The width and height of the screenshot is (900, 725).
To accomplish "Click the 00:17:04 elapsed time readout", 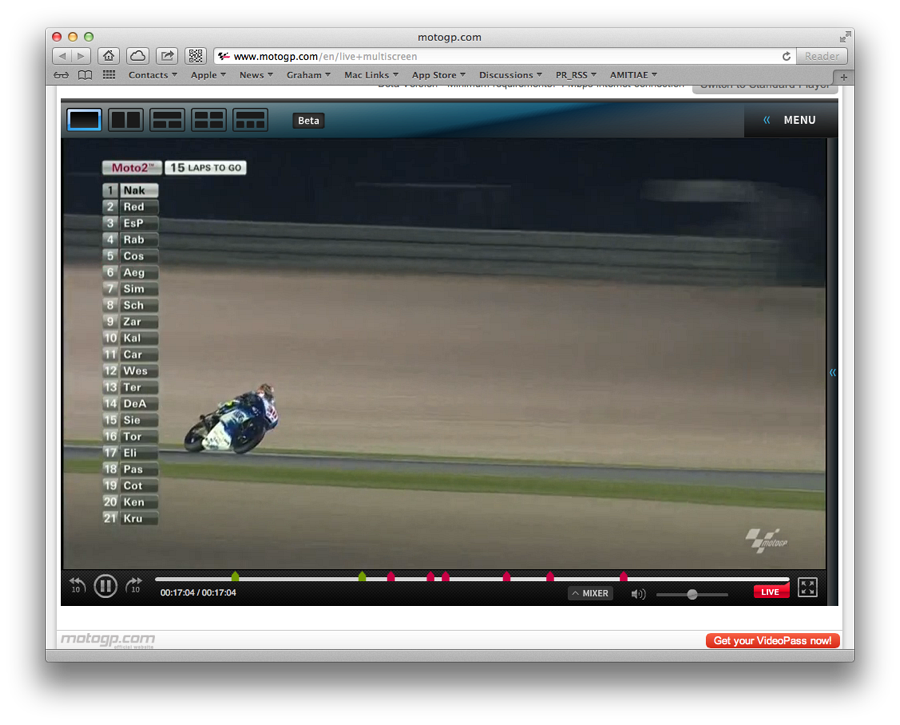I will tap(177, 593).
